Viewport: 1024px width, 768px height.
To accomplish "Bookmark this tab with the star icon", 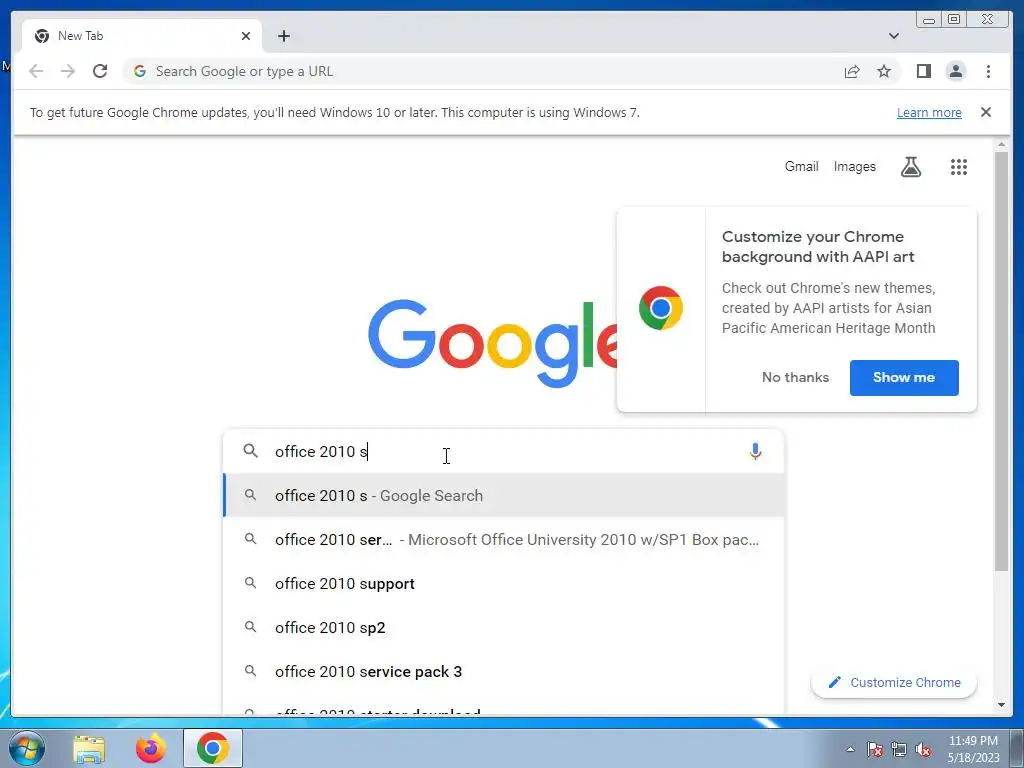I will coord(884,71).
